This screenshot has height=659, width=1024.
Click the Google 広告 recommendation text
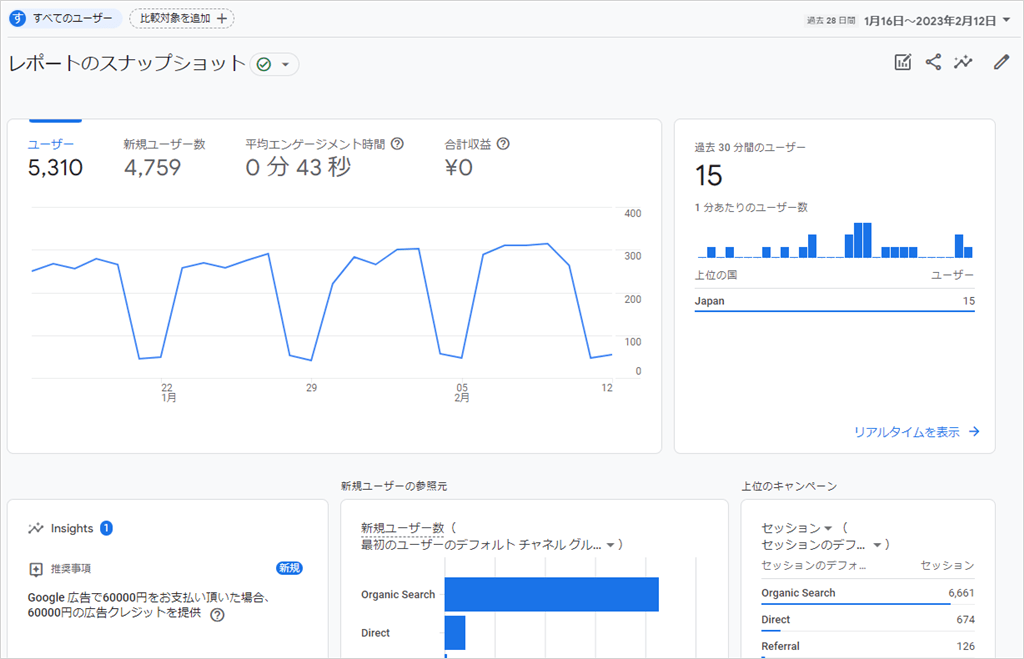(x=149, y=605)
